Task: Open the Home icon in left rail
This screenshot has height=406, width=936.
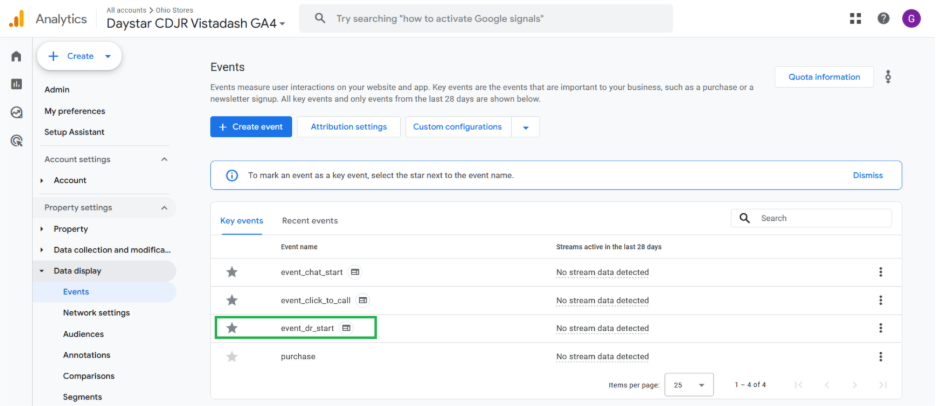Action: pos(16,56)
